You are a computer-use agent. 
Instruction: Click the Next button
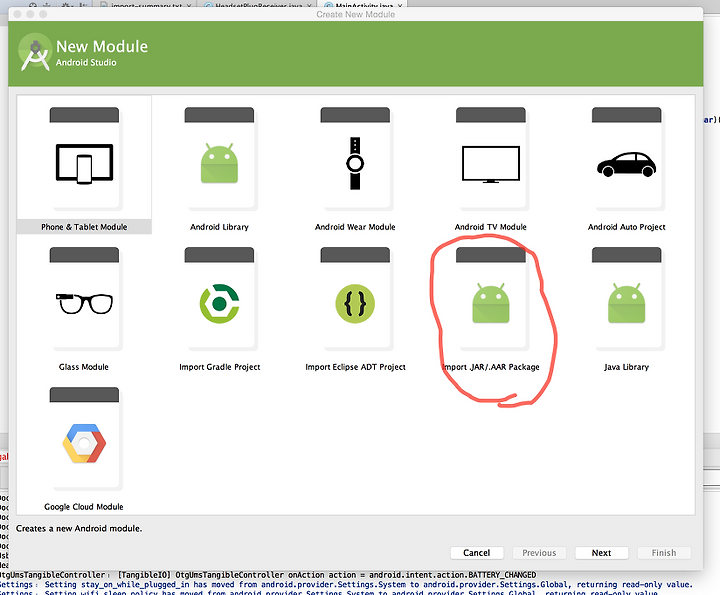(602, 553)
